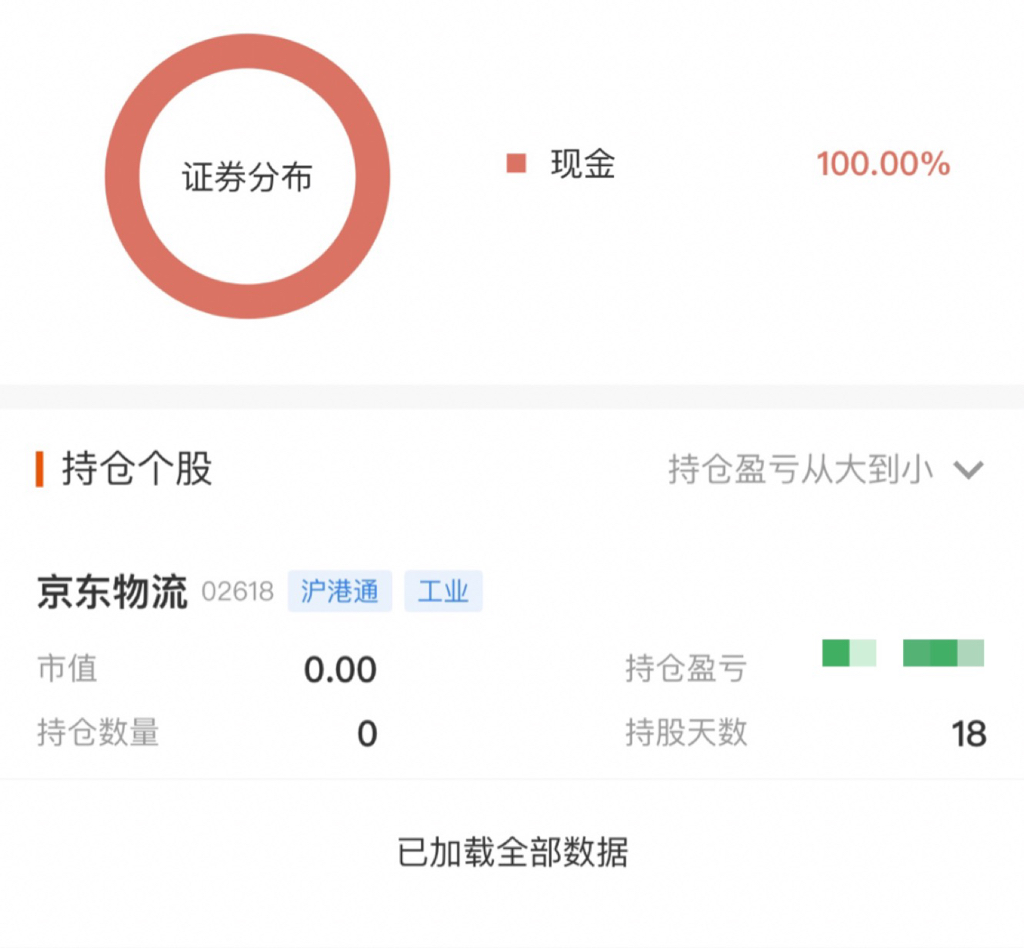Click the stock code 02618
Viewport: 1024px width, 948px height.
(x=237, y=592)
